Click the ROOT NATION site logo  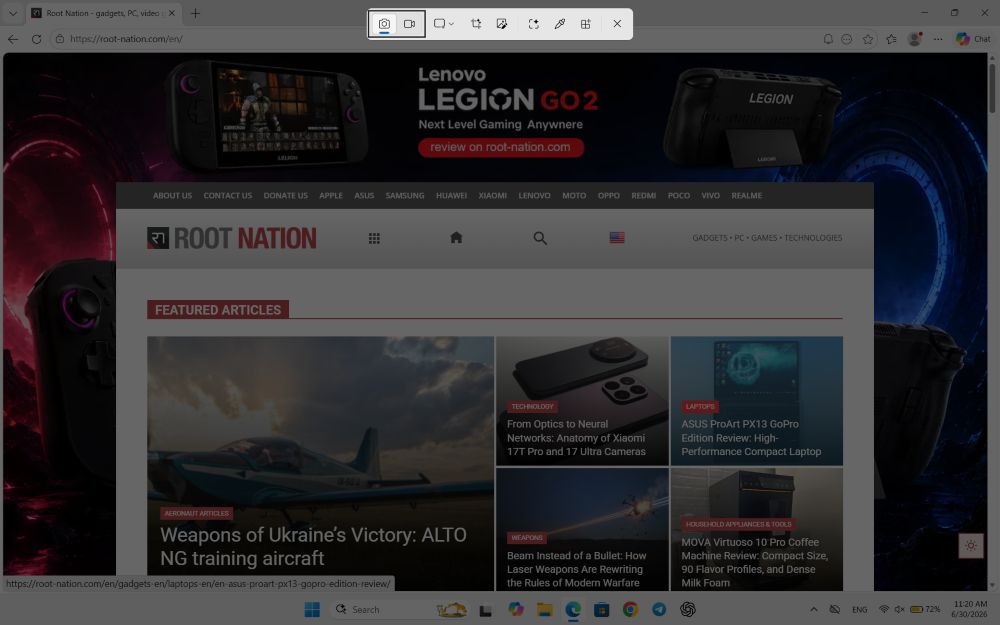tap(232, 239)
